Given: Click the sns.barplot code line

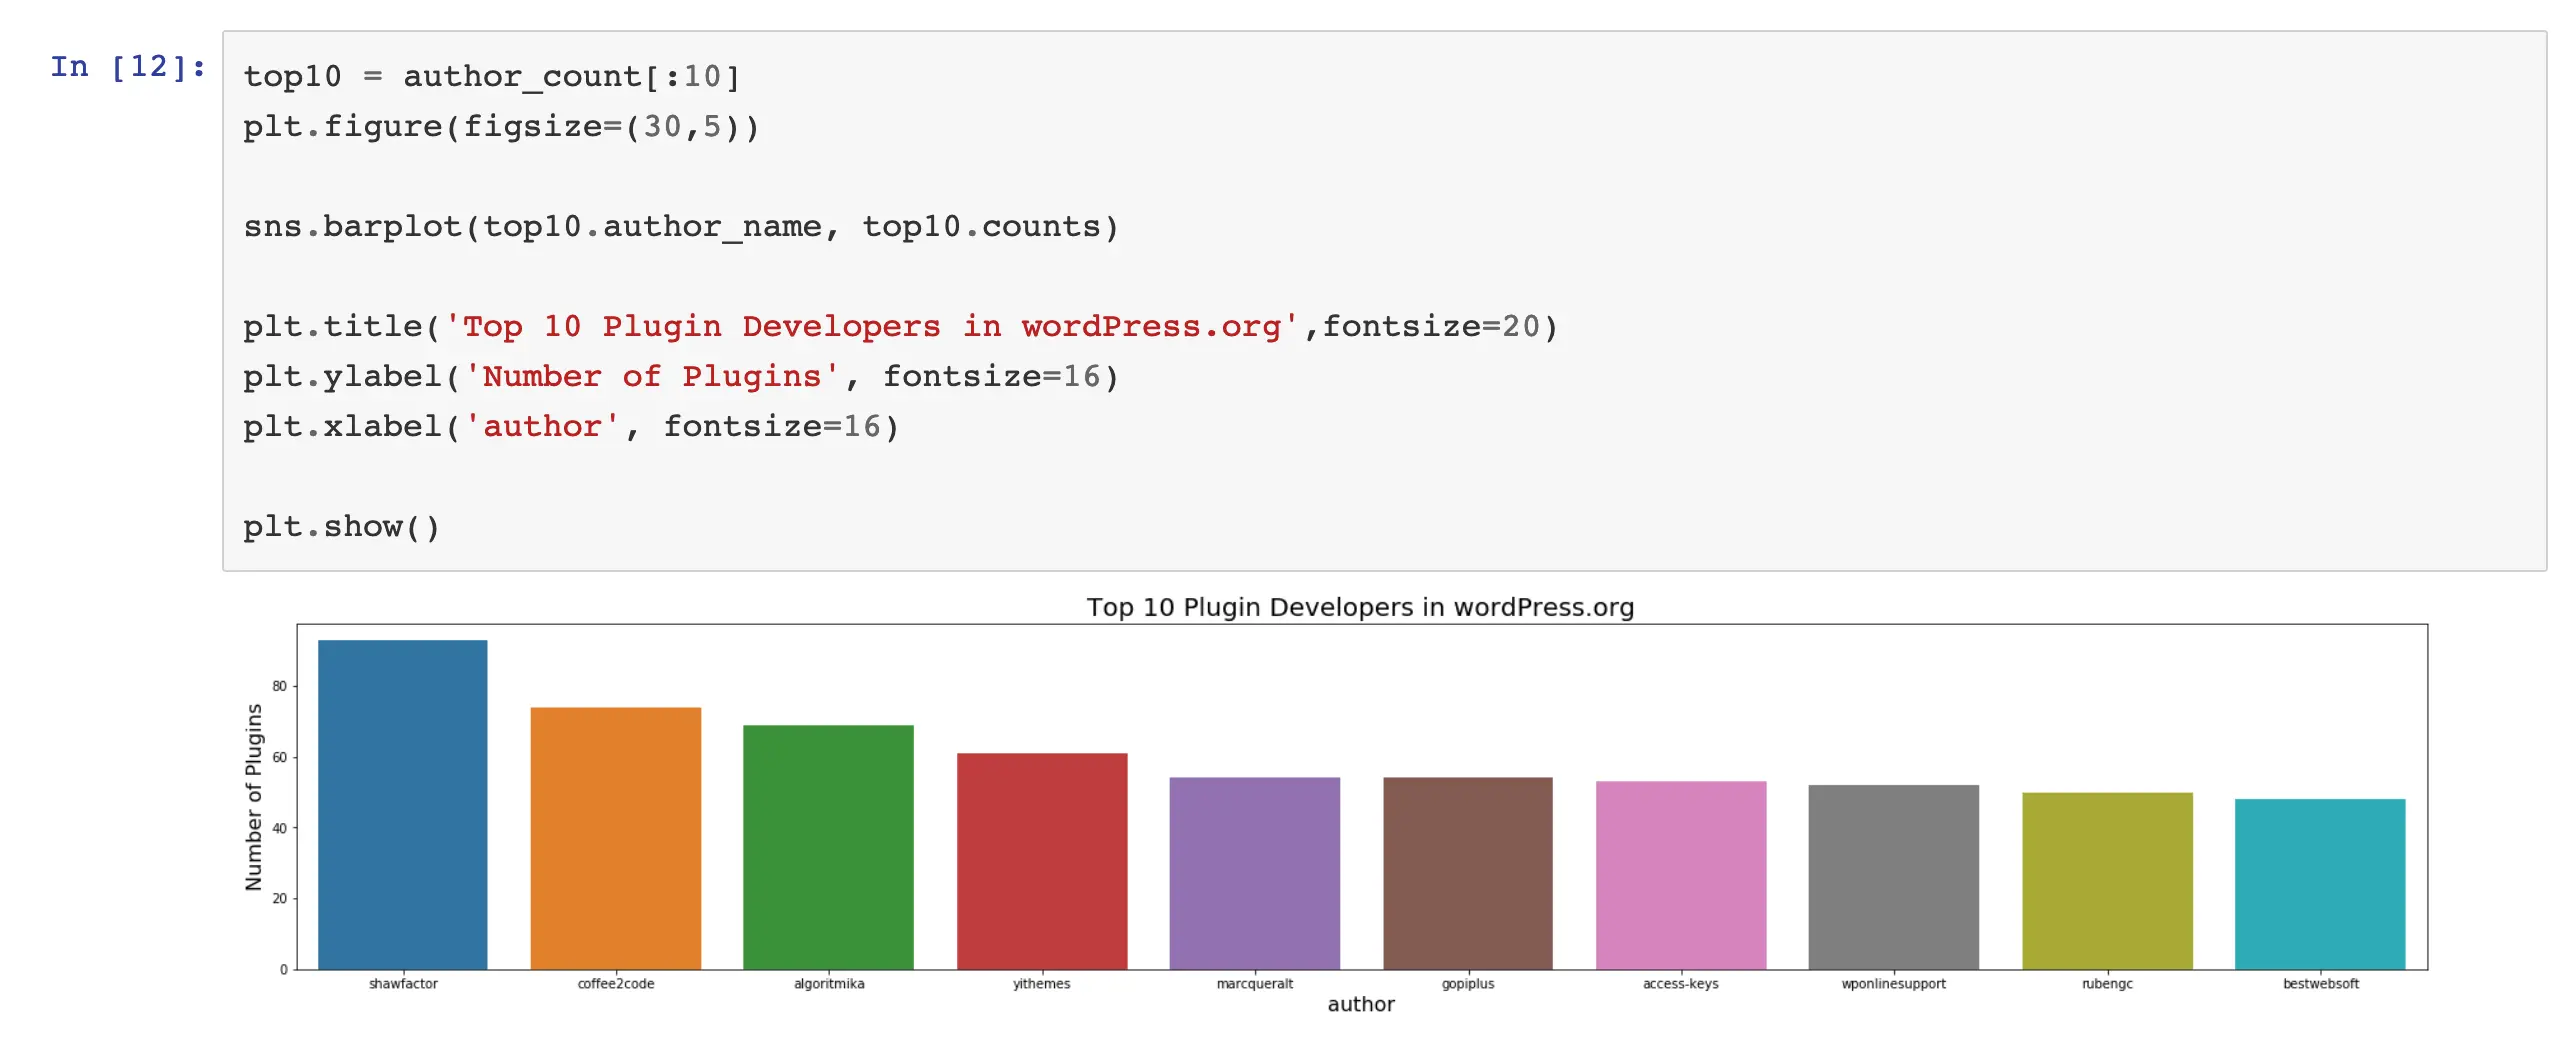Looking at the screenshot, I should click(x=681, y=227).
